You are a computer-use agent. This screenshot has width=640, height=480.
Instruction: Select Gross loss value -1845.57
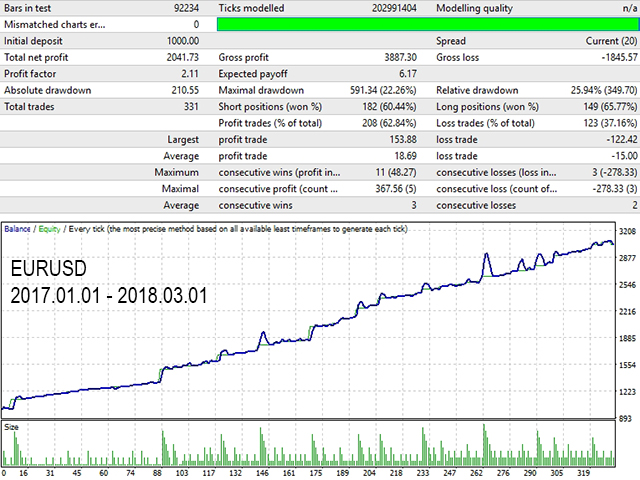[x=619, y=57]
